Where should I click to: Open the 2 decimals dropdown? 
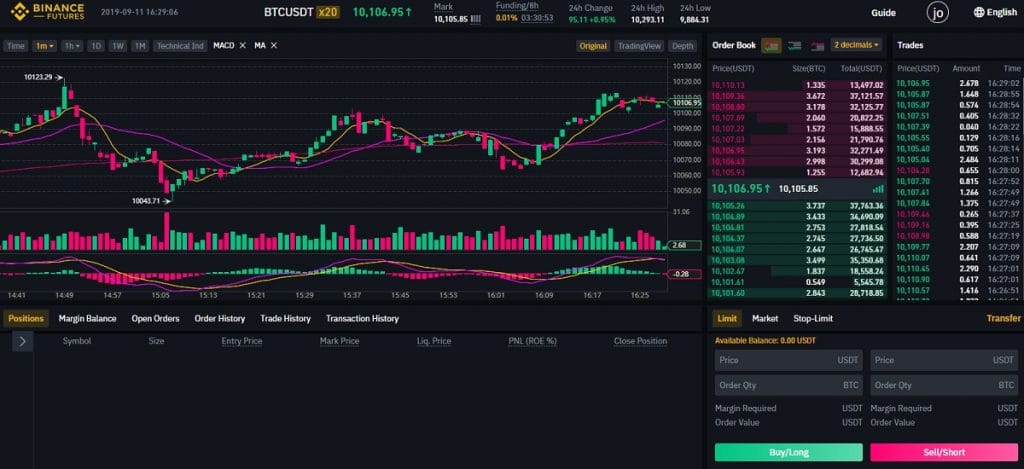click(856, 45)
